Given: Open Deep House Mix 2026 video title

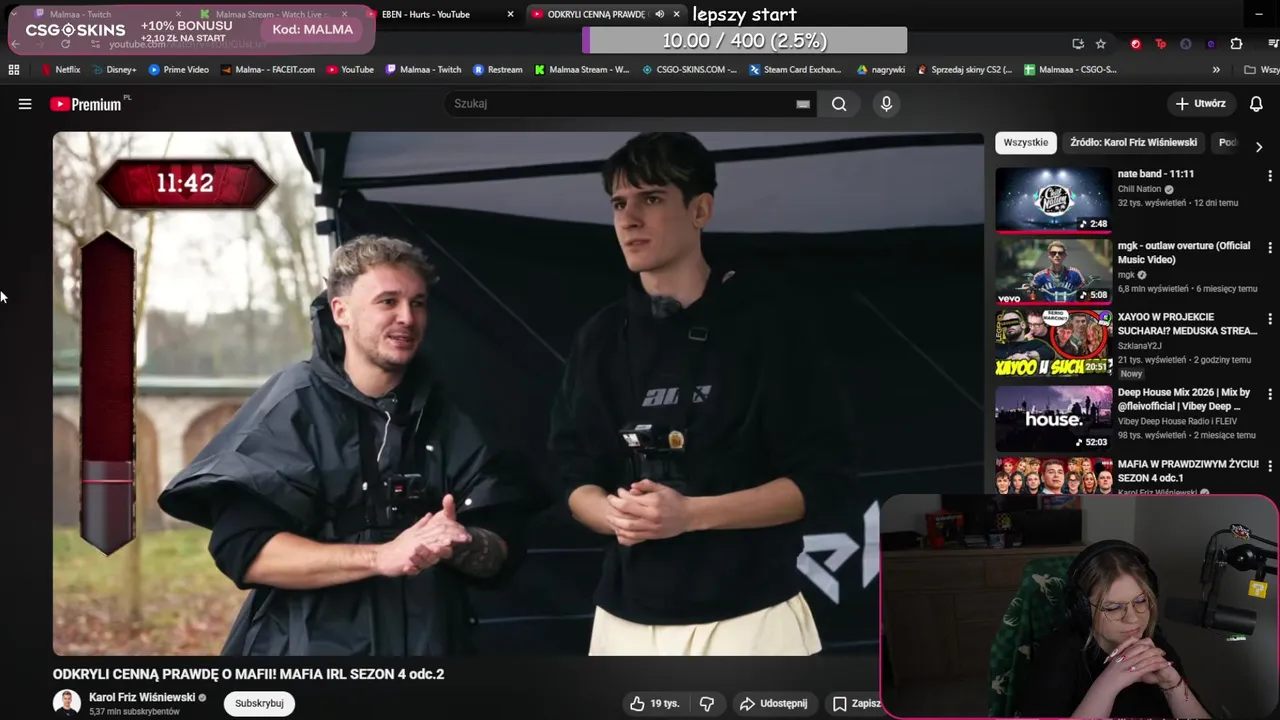Looking at the screenshot, I should coord(1184,400).
